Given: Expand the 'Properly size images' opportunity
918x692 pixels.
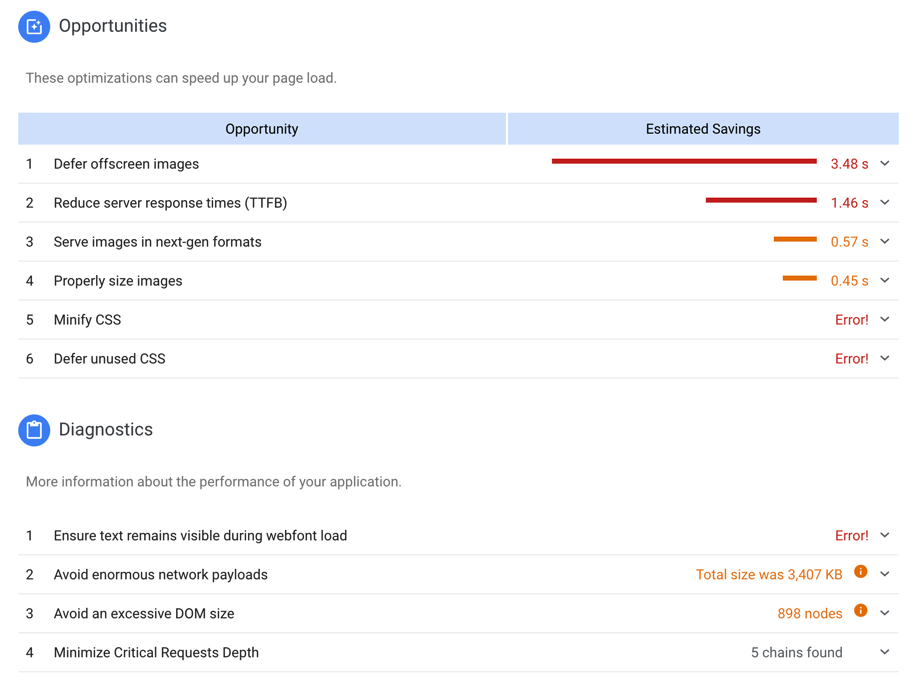Looking at the screenshot, I should 884,280.
